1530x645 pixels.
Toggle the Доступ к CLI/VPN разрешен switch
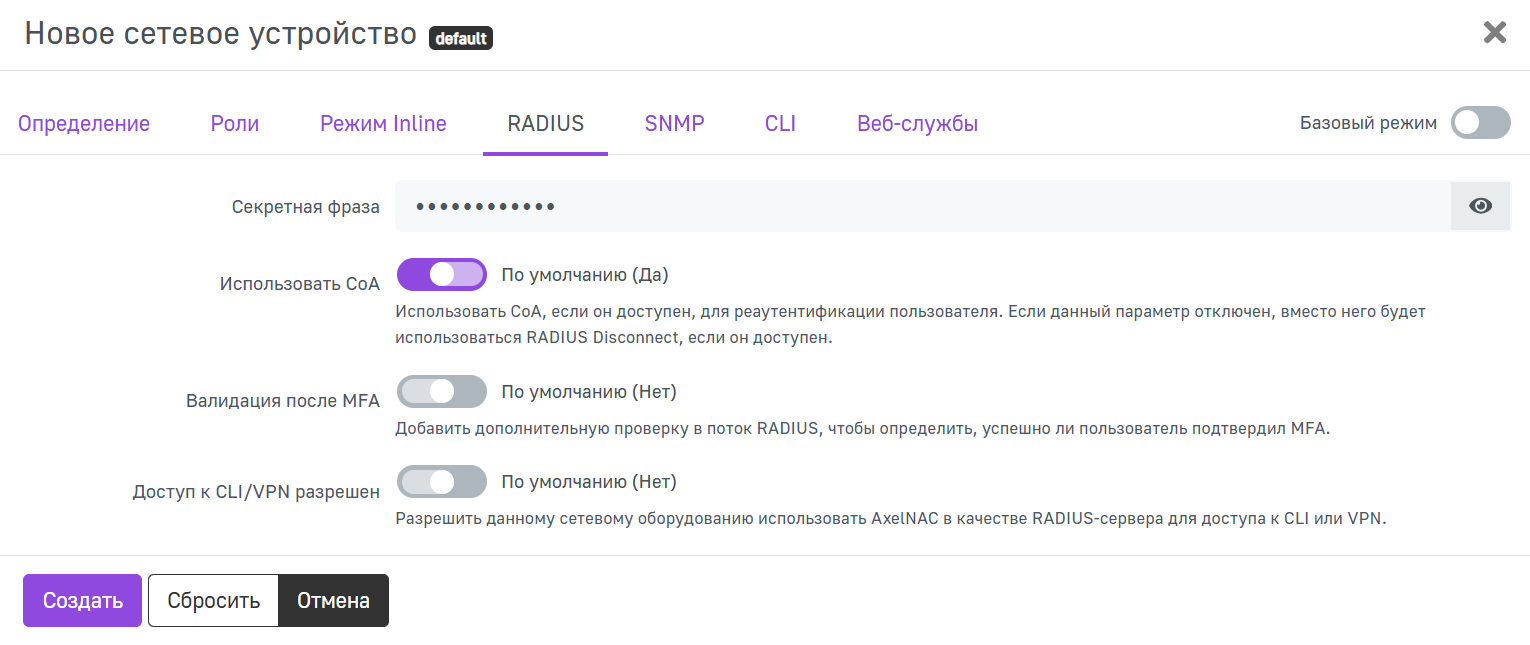pyautogui.click(x=442, y=482)
